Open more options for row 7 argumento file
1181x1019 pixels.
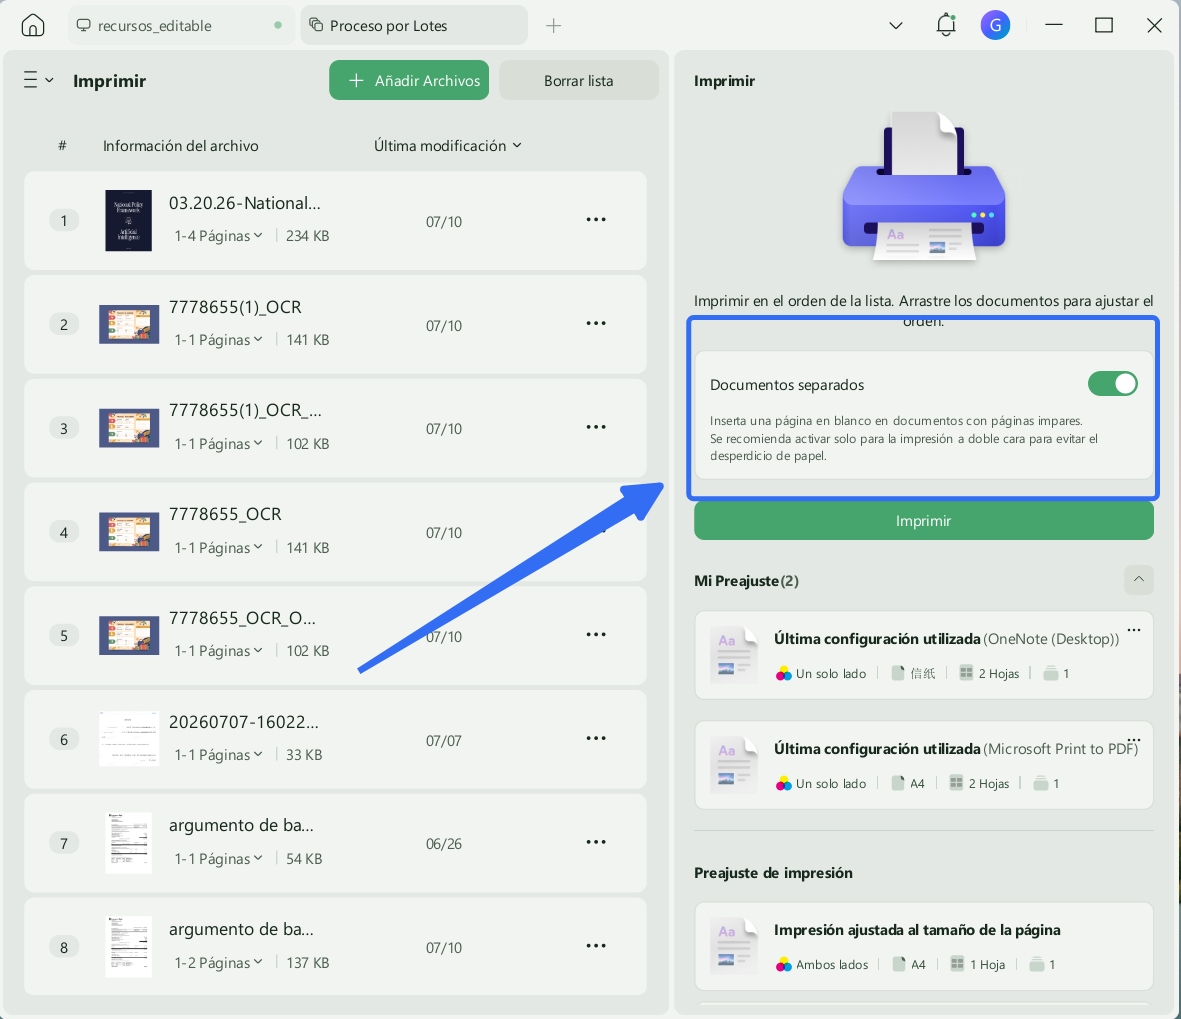click(596, 842)
